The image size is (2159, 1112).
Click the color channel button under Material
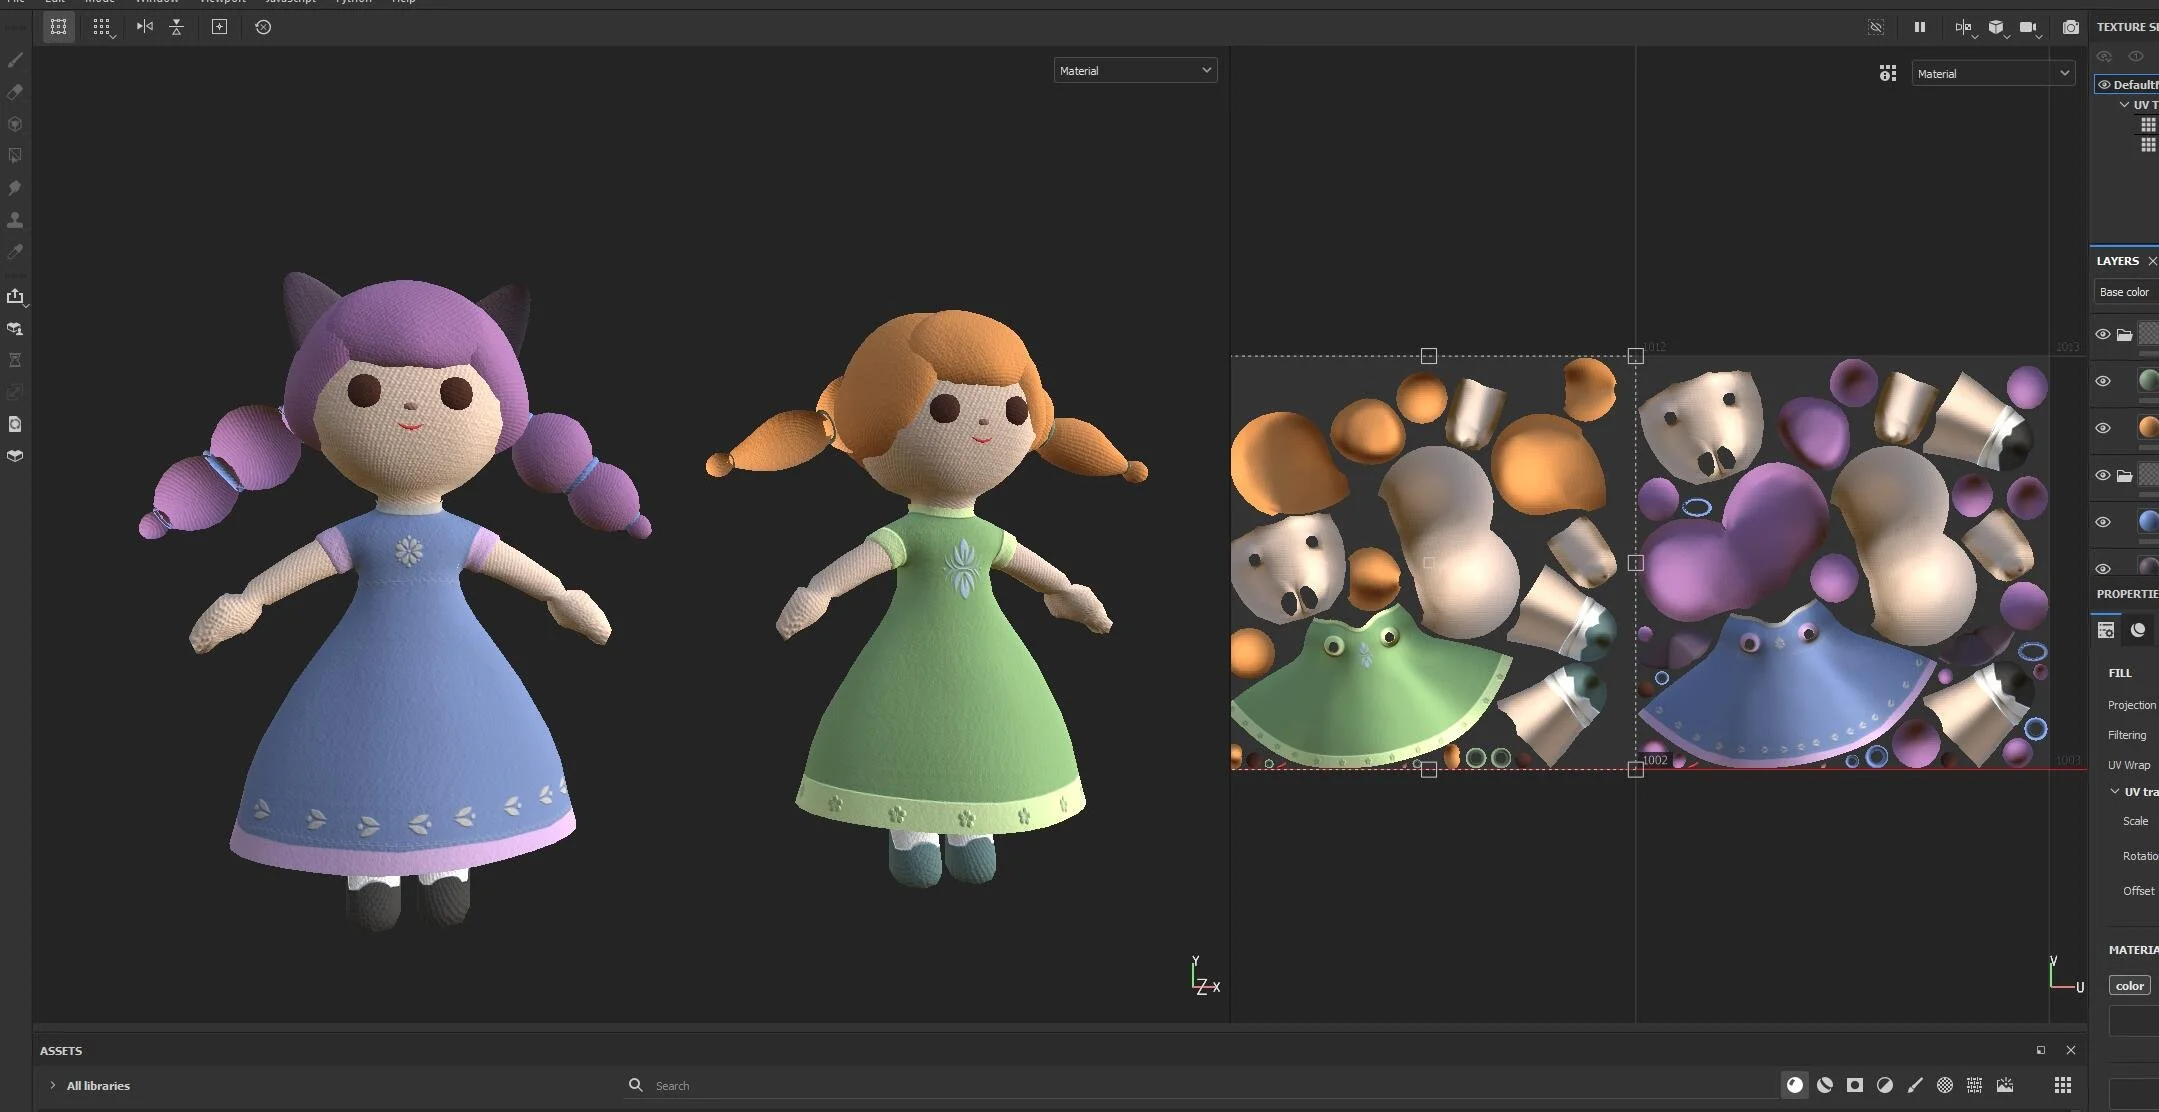pyautogui.click(x=2129, y=985)
